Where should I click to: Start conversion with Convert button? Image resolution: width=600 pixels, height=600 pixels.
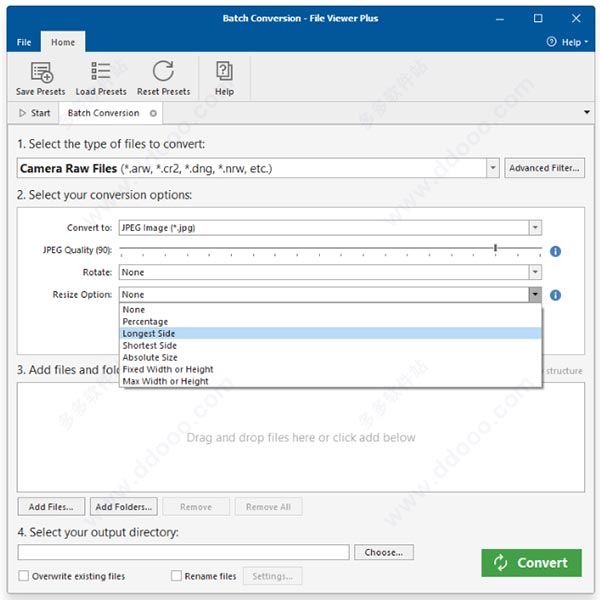pos(531,562)
